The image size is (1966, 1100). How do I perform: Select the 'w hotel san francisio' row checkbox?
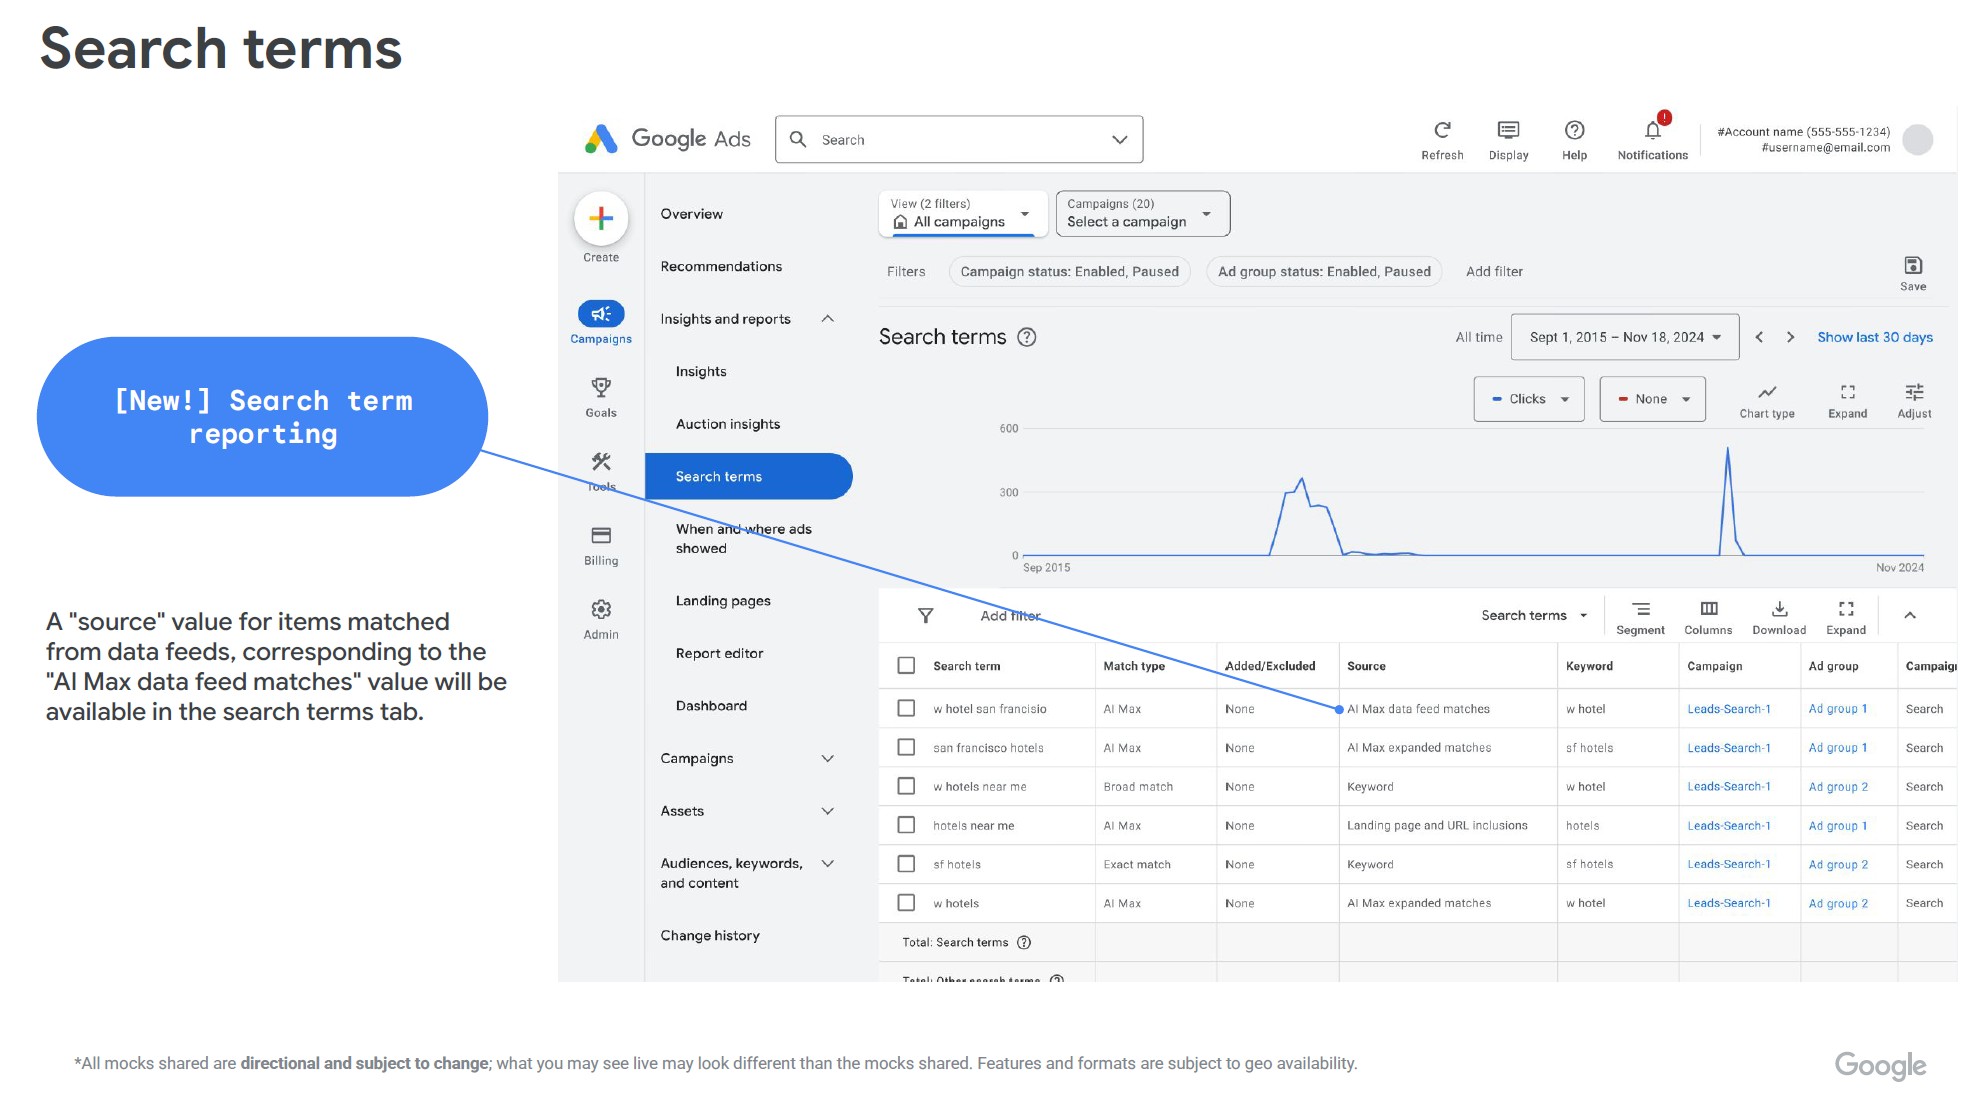[x=906, y=709]
